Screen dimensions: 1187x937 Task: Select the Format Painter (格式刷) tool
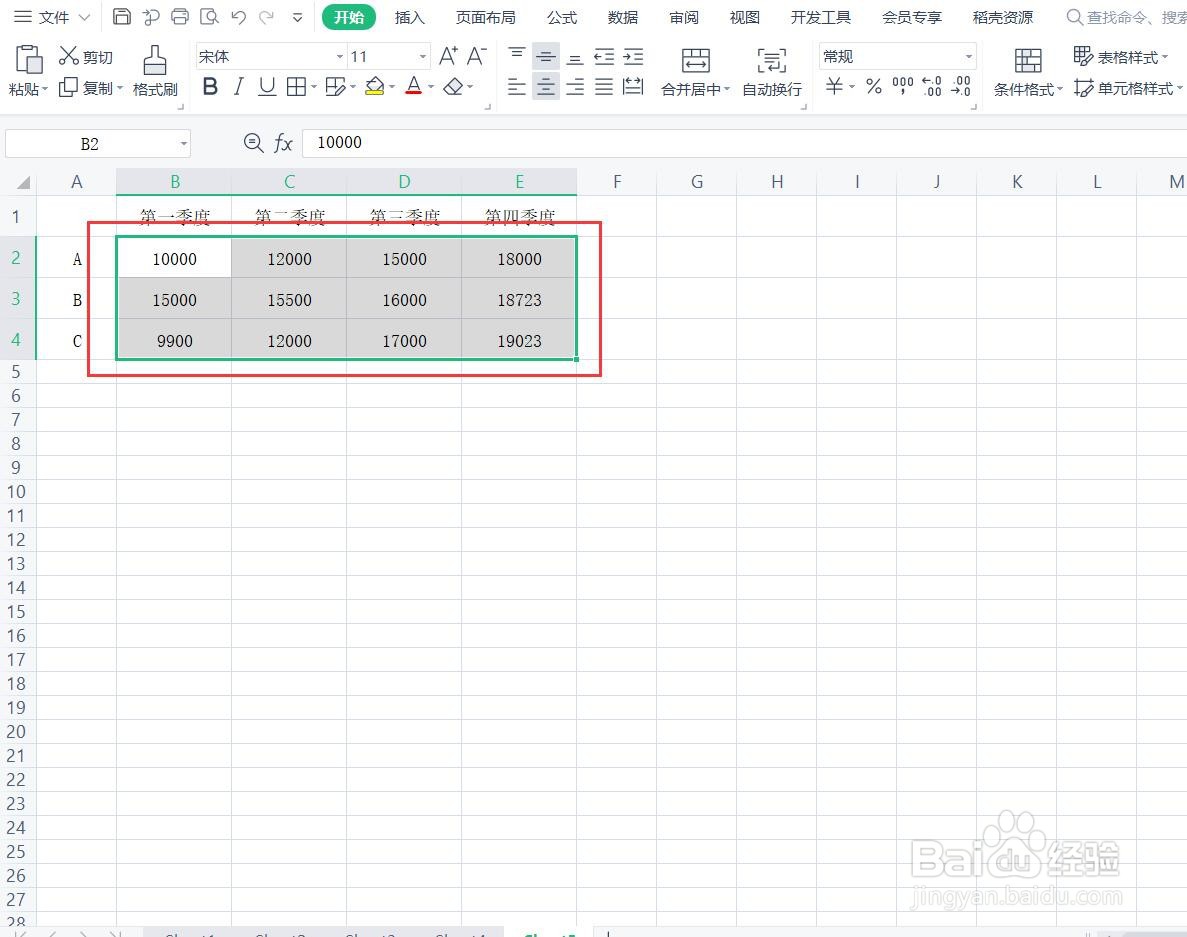[x=155, y=71]
